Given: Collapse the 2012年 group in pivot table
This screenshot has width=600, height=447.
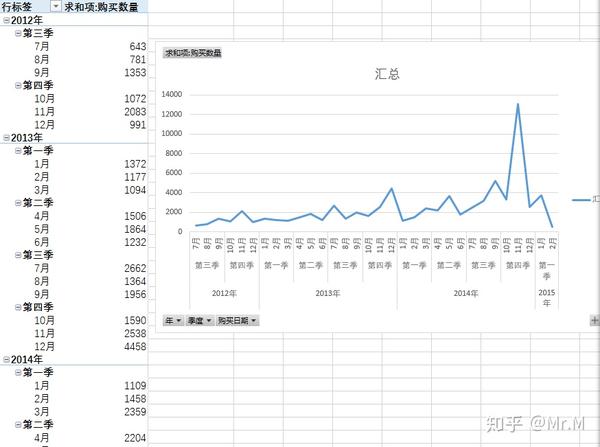Looking at the screenshot, I should coord(6,20).
